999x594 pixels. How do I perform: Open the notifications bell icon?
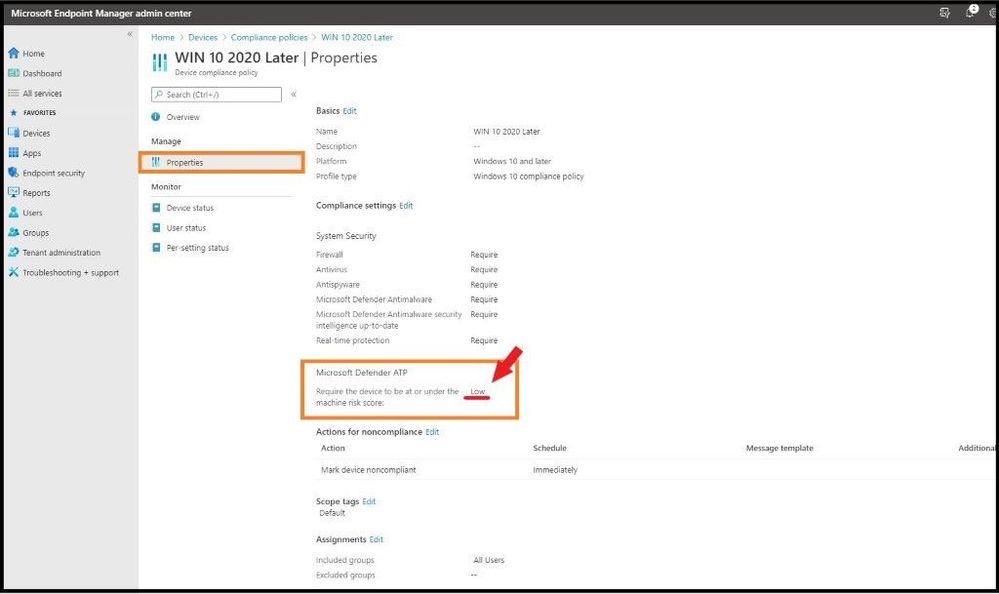970,12
